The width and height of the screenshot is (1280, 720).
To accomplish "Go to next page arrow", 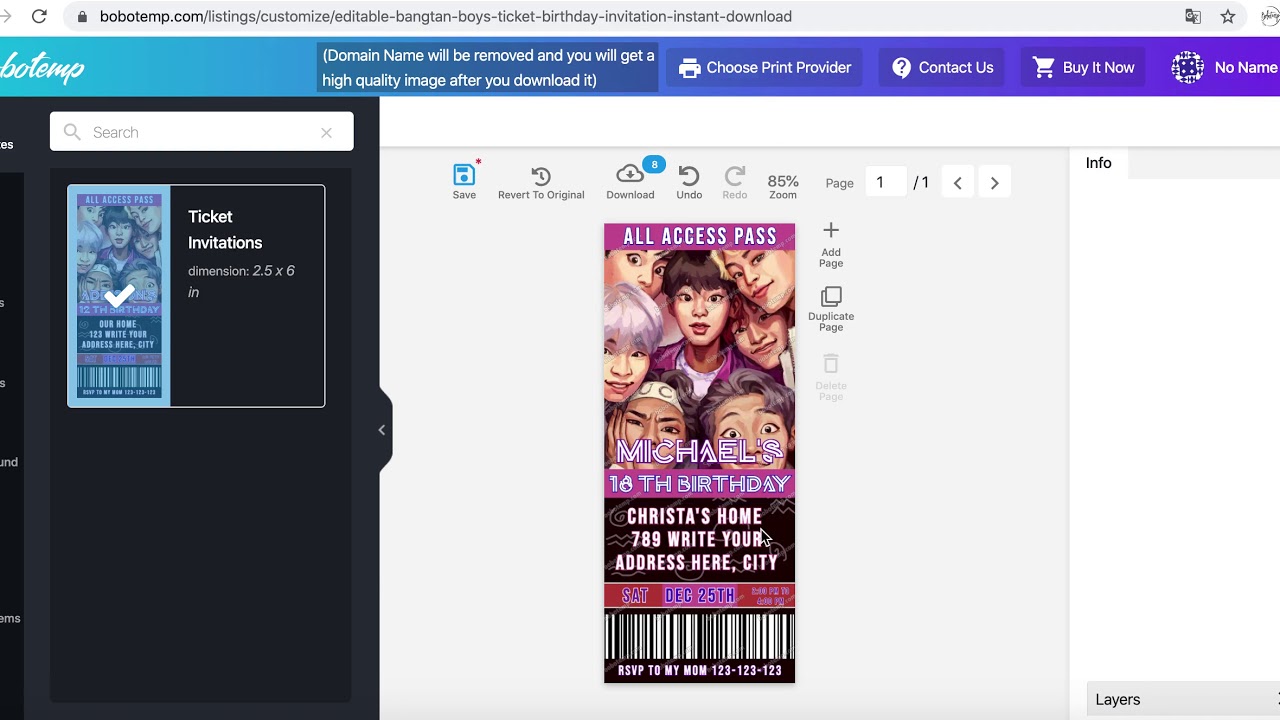I will point(994,183).
